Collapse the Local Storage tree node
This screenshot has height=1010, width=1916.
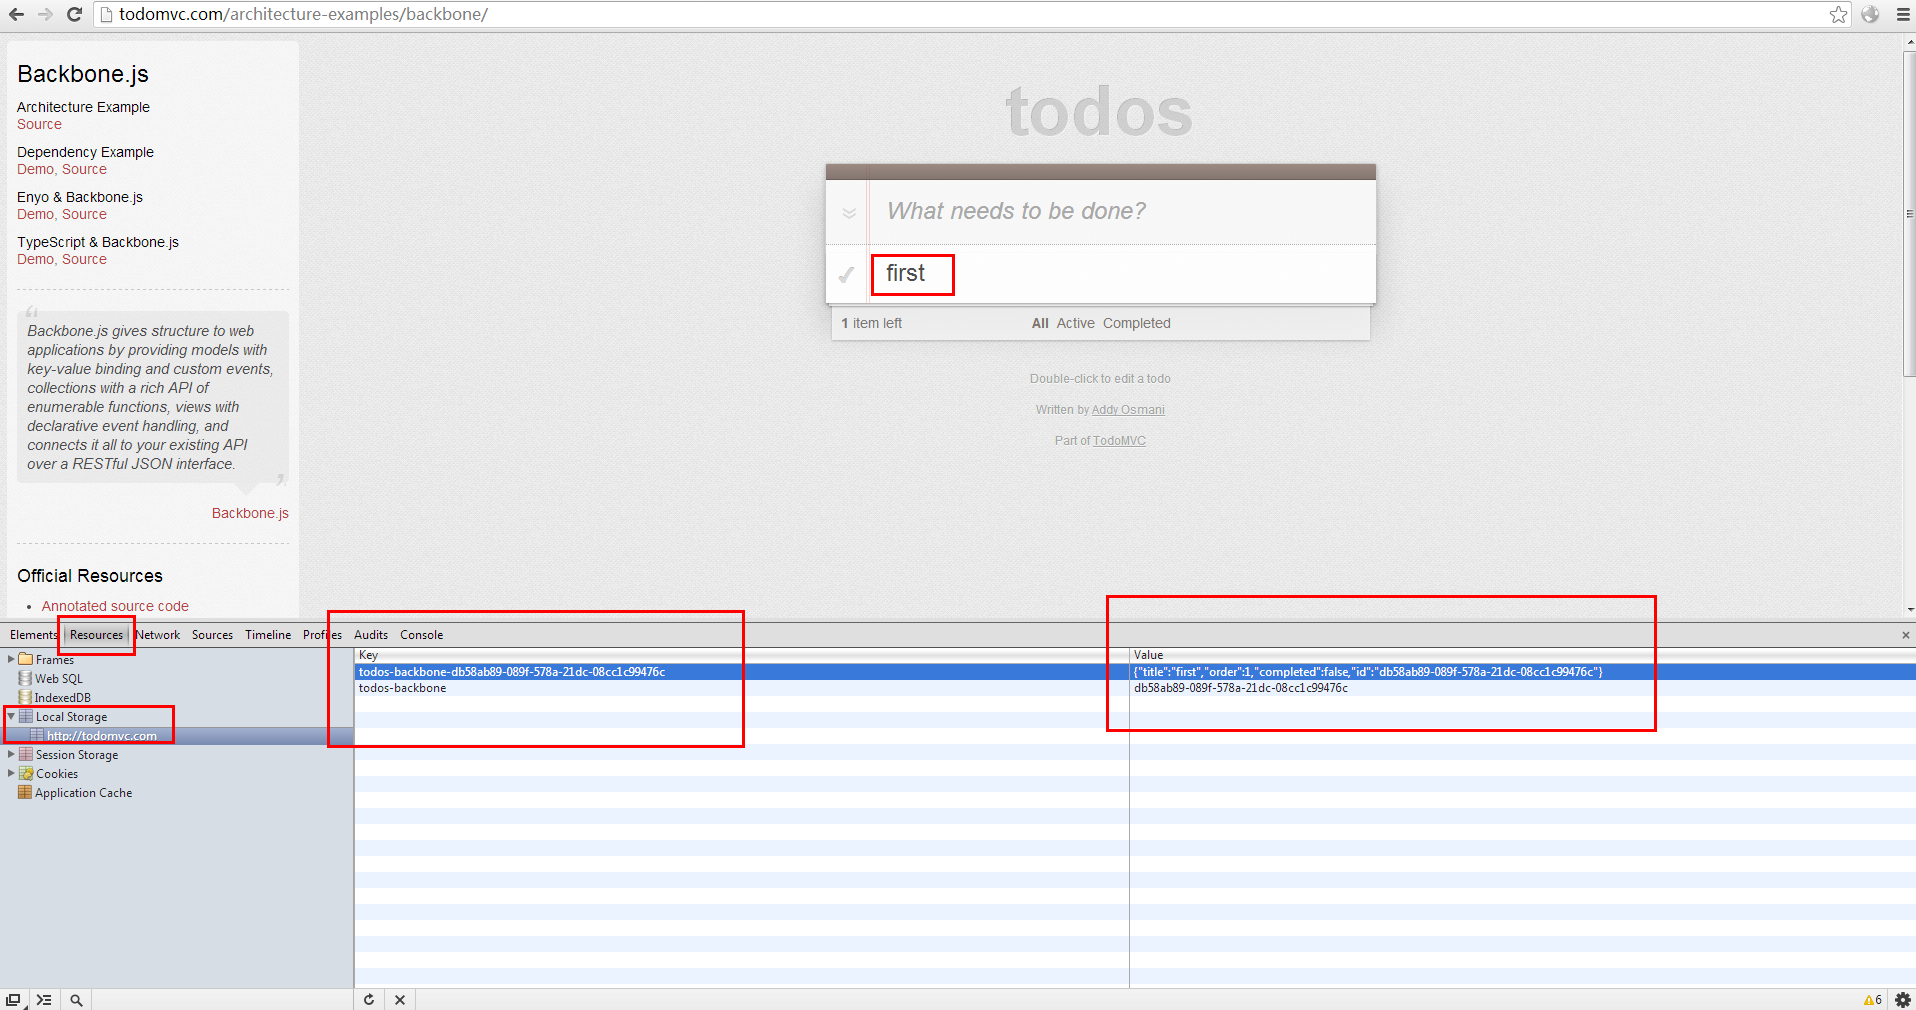11,717
